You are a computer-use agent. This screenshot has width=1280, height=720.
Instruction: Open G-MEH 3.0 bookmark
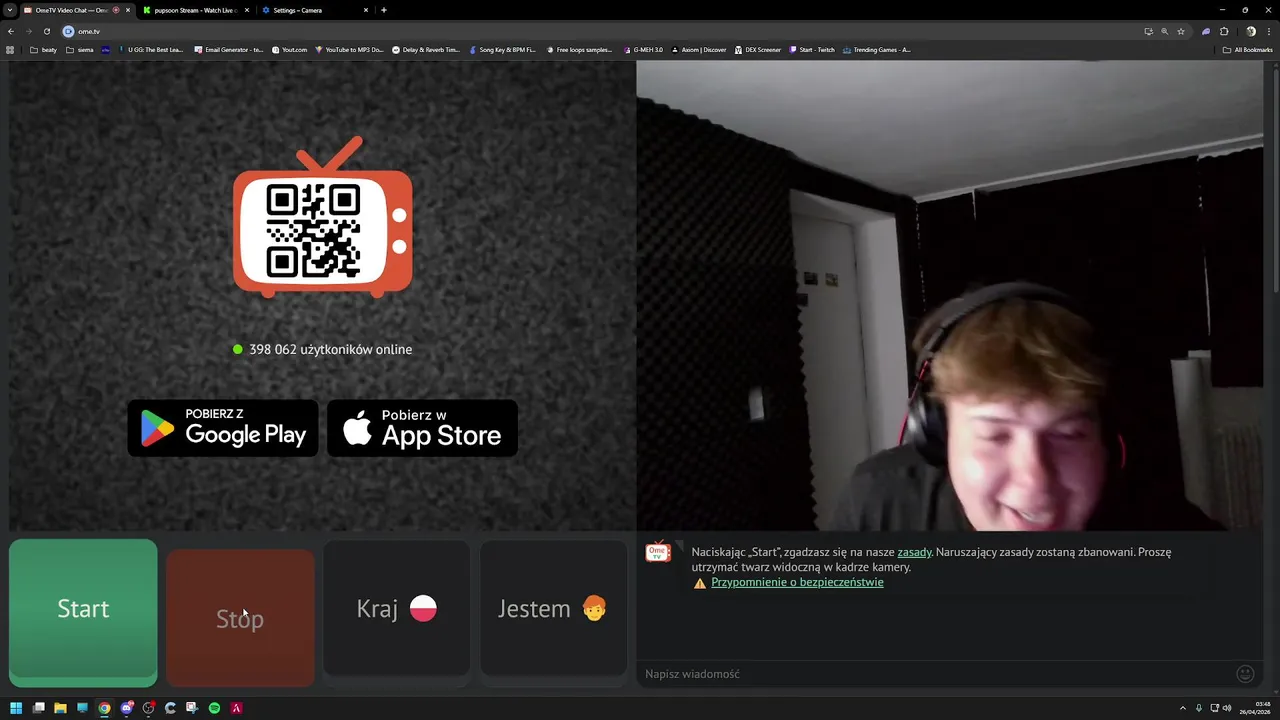[643, 50]
